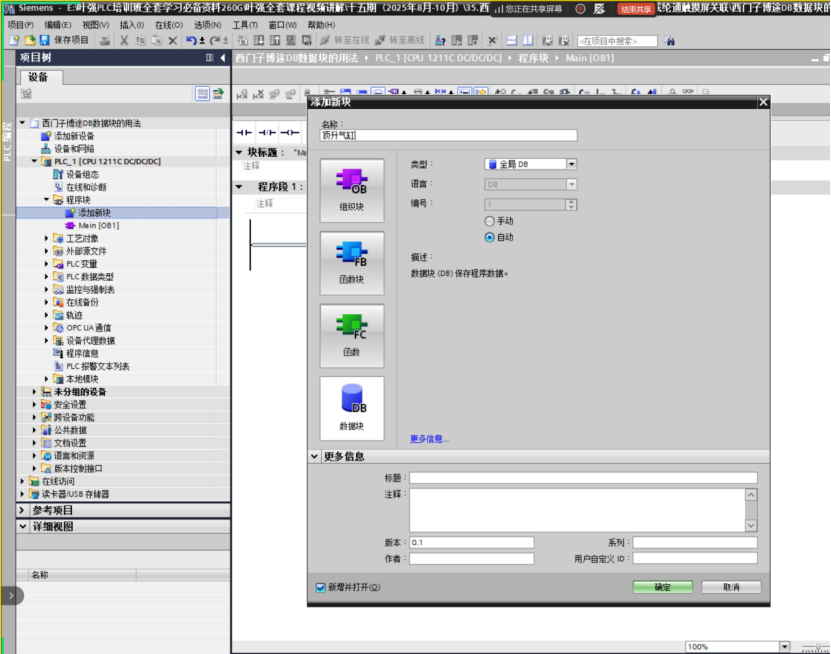Click the search-in-project binoculars icon
The width and height of the screenshot is (831, 654).
(x=669, y=40)
